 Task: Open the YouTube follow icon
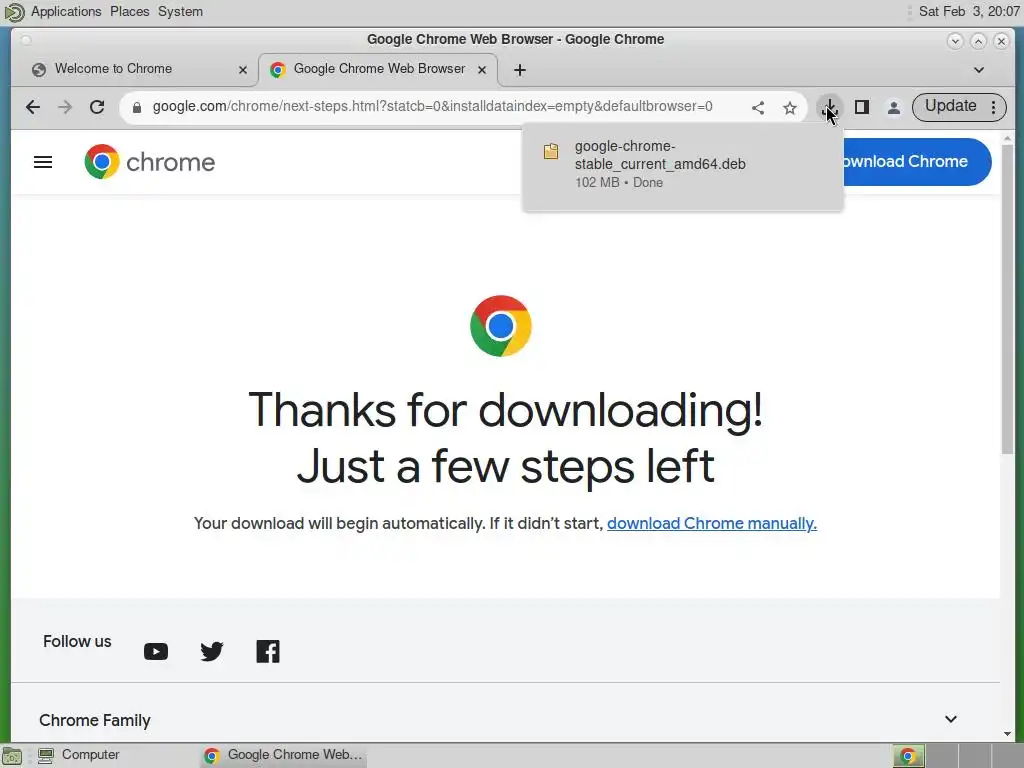pos(155,651)
